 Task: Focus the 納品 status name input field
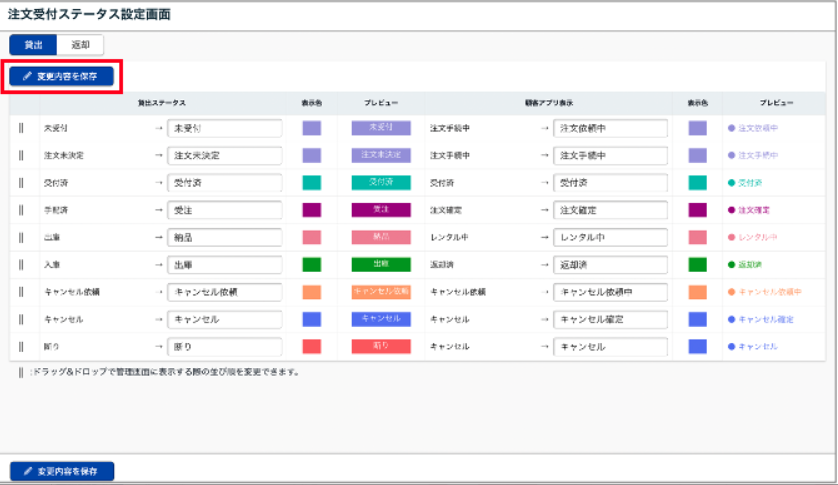point(224,237)
